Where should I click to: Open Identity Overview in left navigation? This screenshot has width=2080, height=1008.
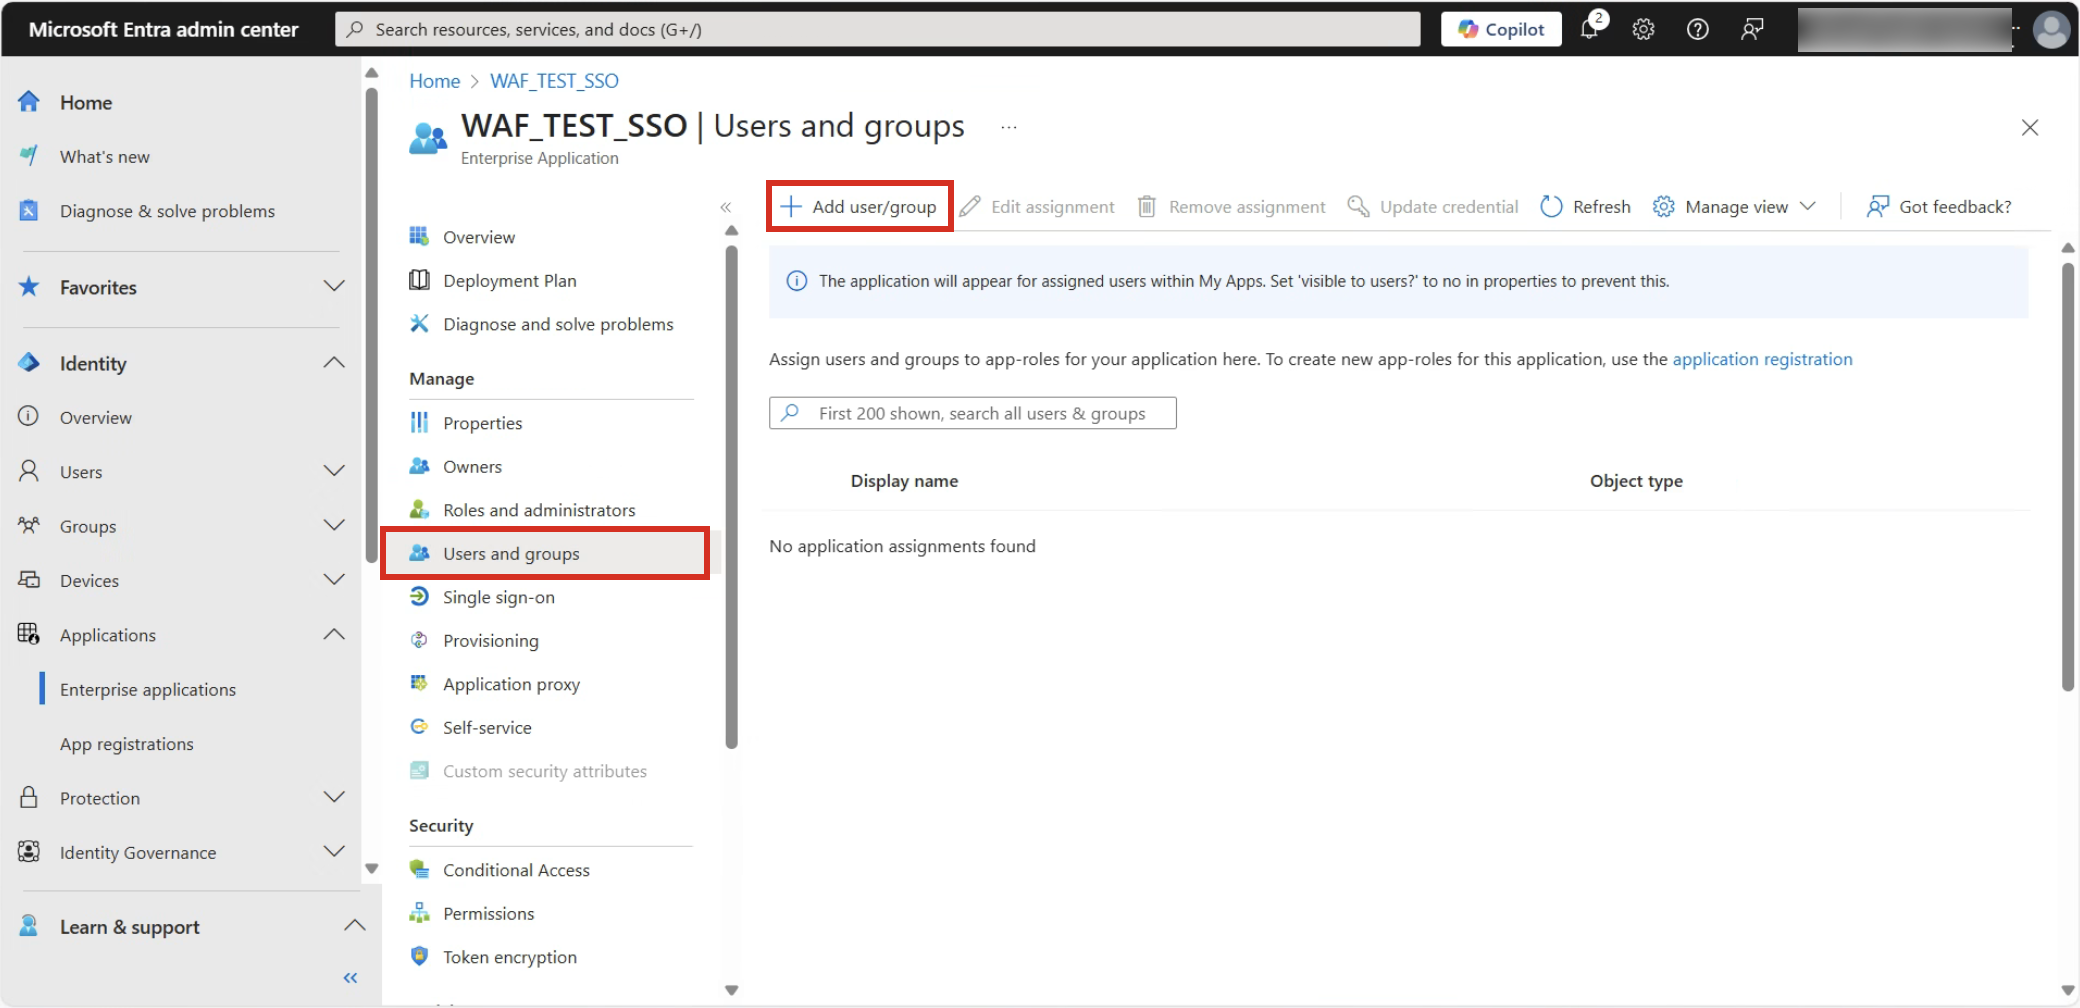[95, 417]
